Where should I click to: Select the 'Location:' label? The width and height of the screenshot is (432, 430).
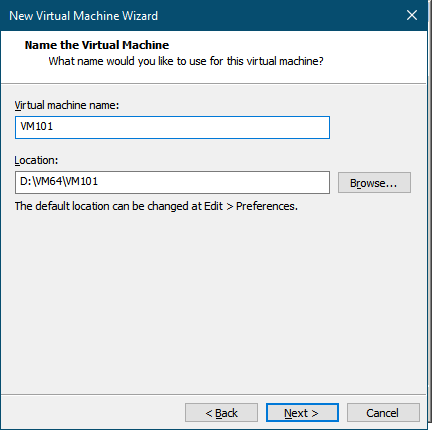[x=36, y=160]
